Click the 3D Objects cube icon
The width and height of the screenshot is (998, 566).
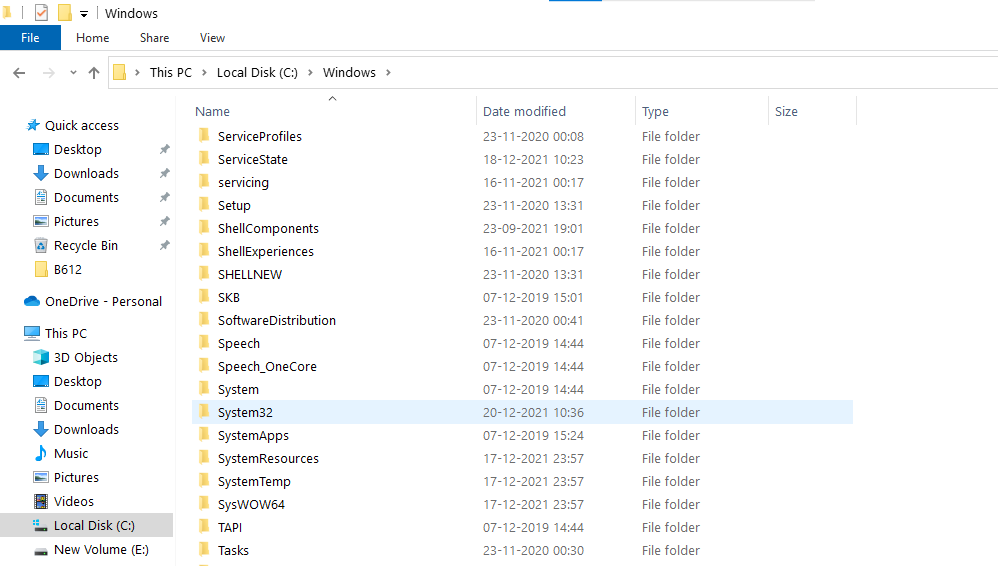click(x=41, y=357)
